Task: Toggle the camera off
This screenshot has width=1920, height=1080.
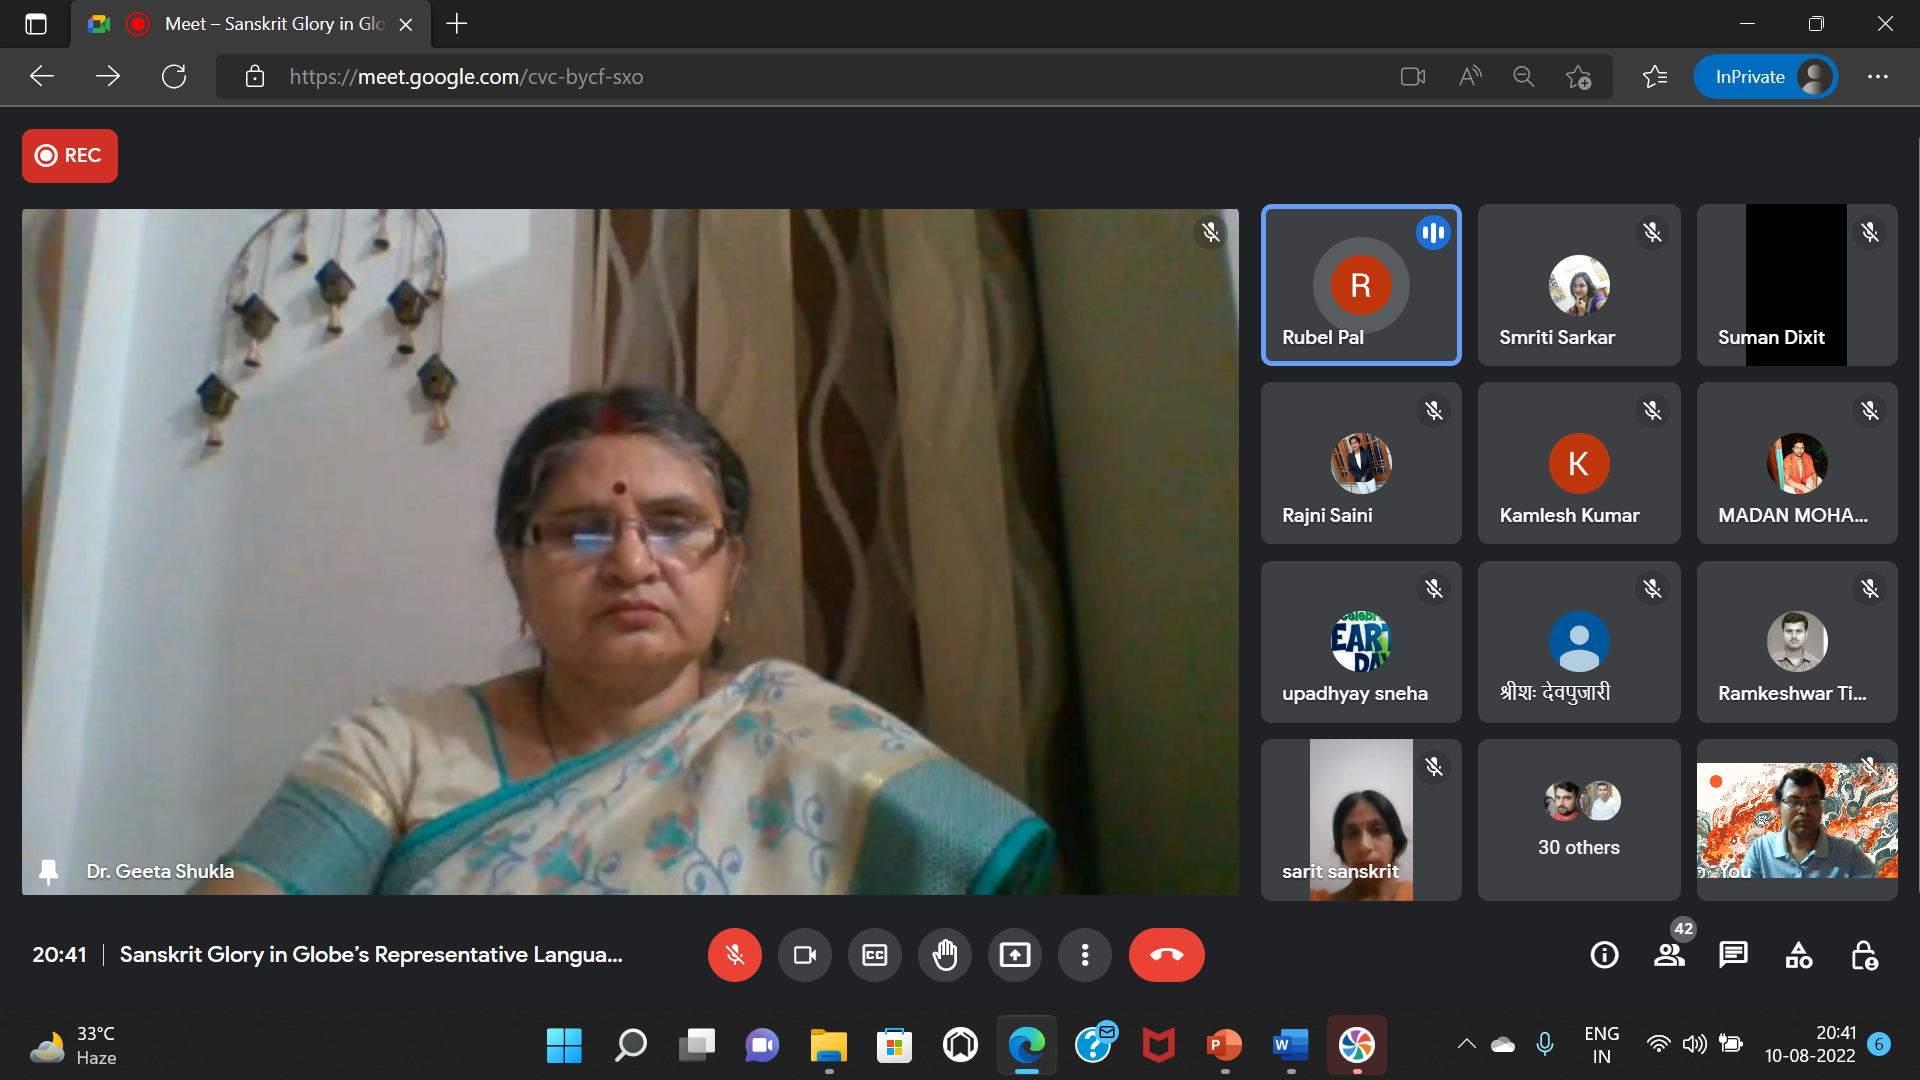Action: (x=804, y=955)
